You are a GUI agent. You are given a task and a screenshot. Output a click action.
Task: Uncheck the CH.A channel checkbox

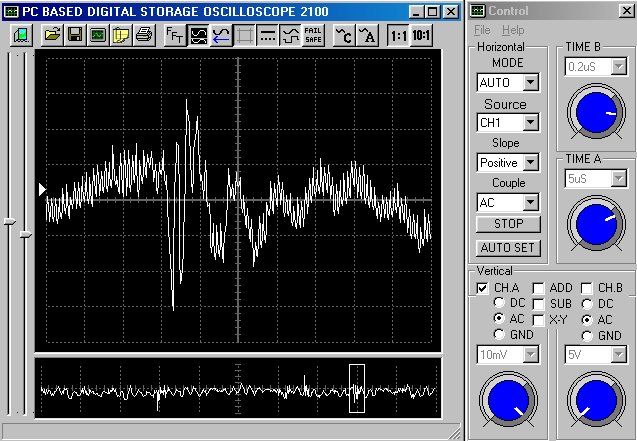[x=481, y=288]
